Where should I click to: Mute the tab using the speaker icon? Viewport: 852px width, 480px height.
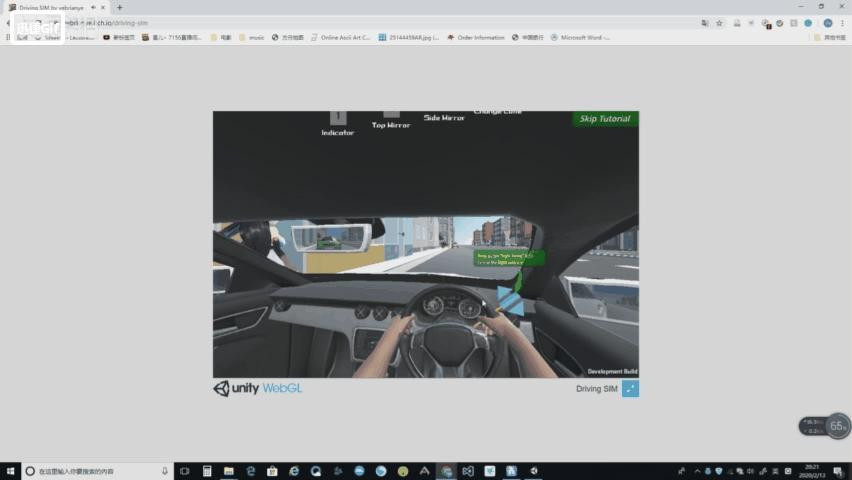click(93, 8)
